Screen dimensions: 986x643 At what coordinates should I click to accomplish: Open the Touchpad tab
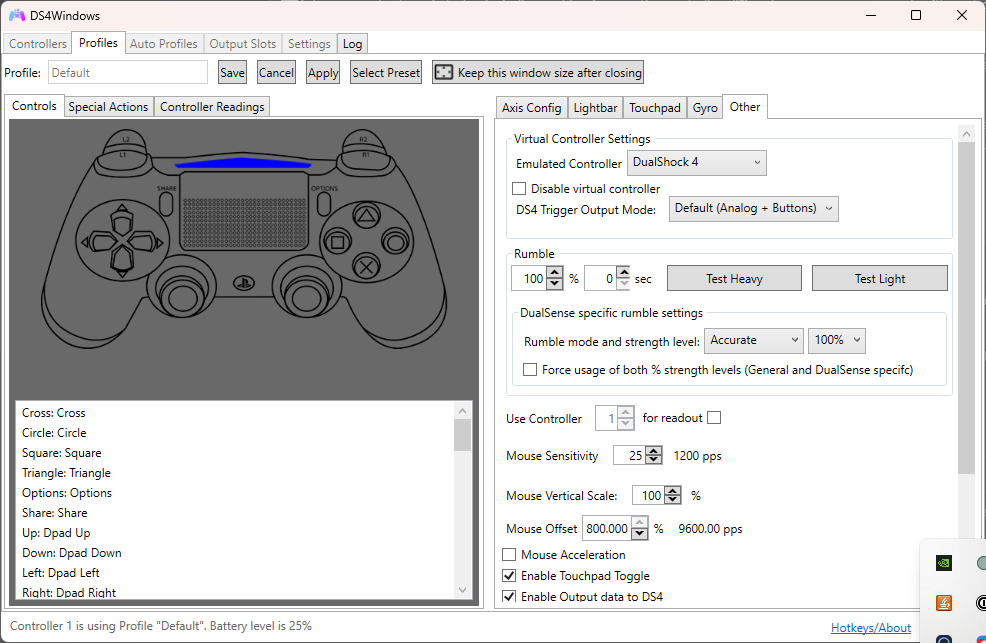[x=655, y=107]
